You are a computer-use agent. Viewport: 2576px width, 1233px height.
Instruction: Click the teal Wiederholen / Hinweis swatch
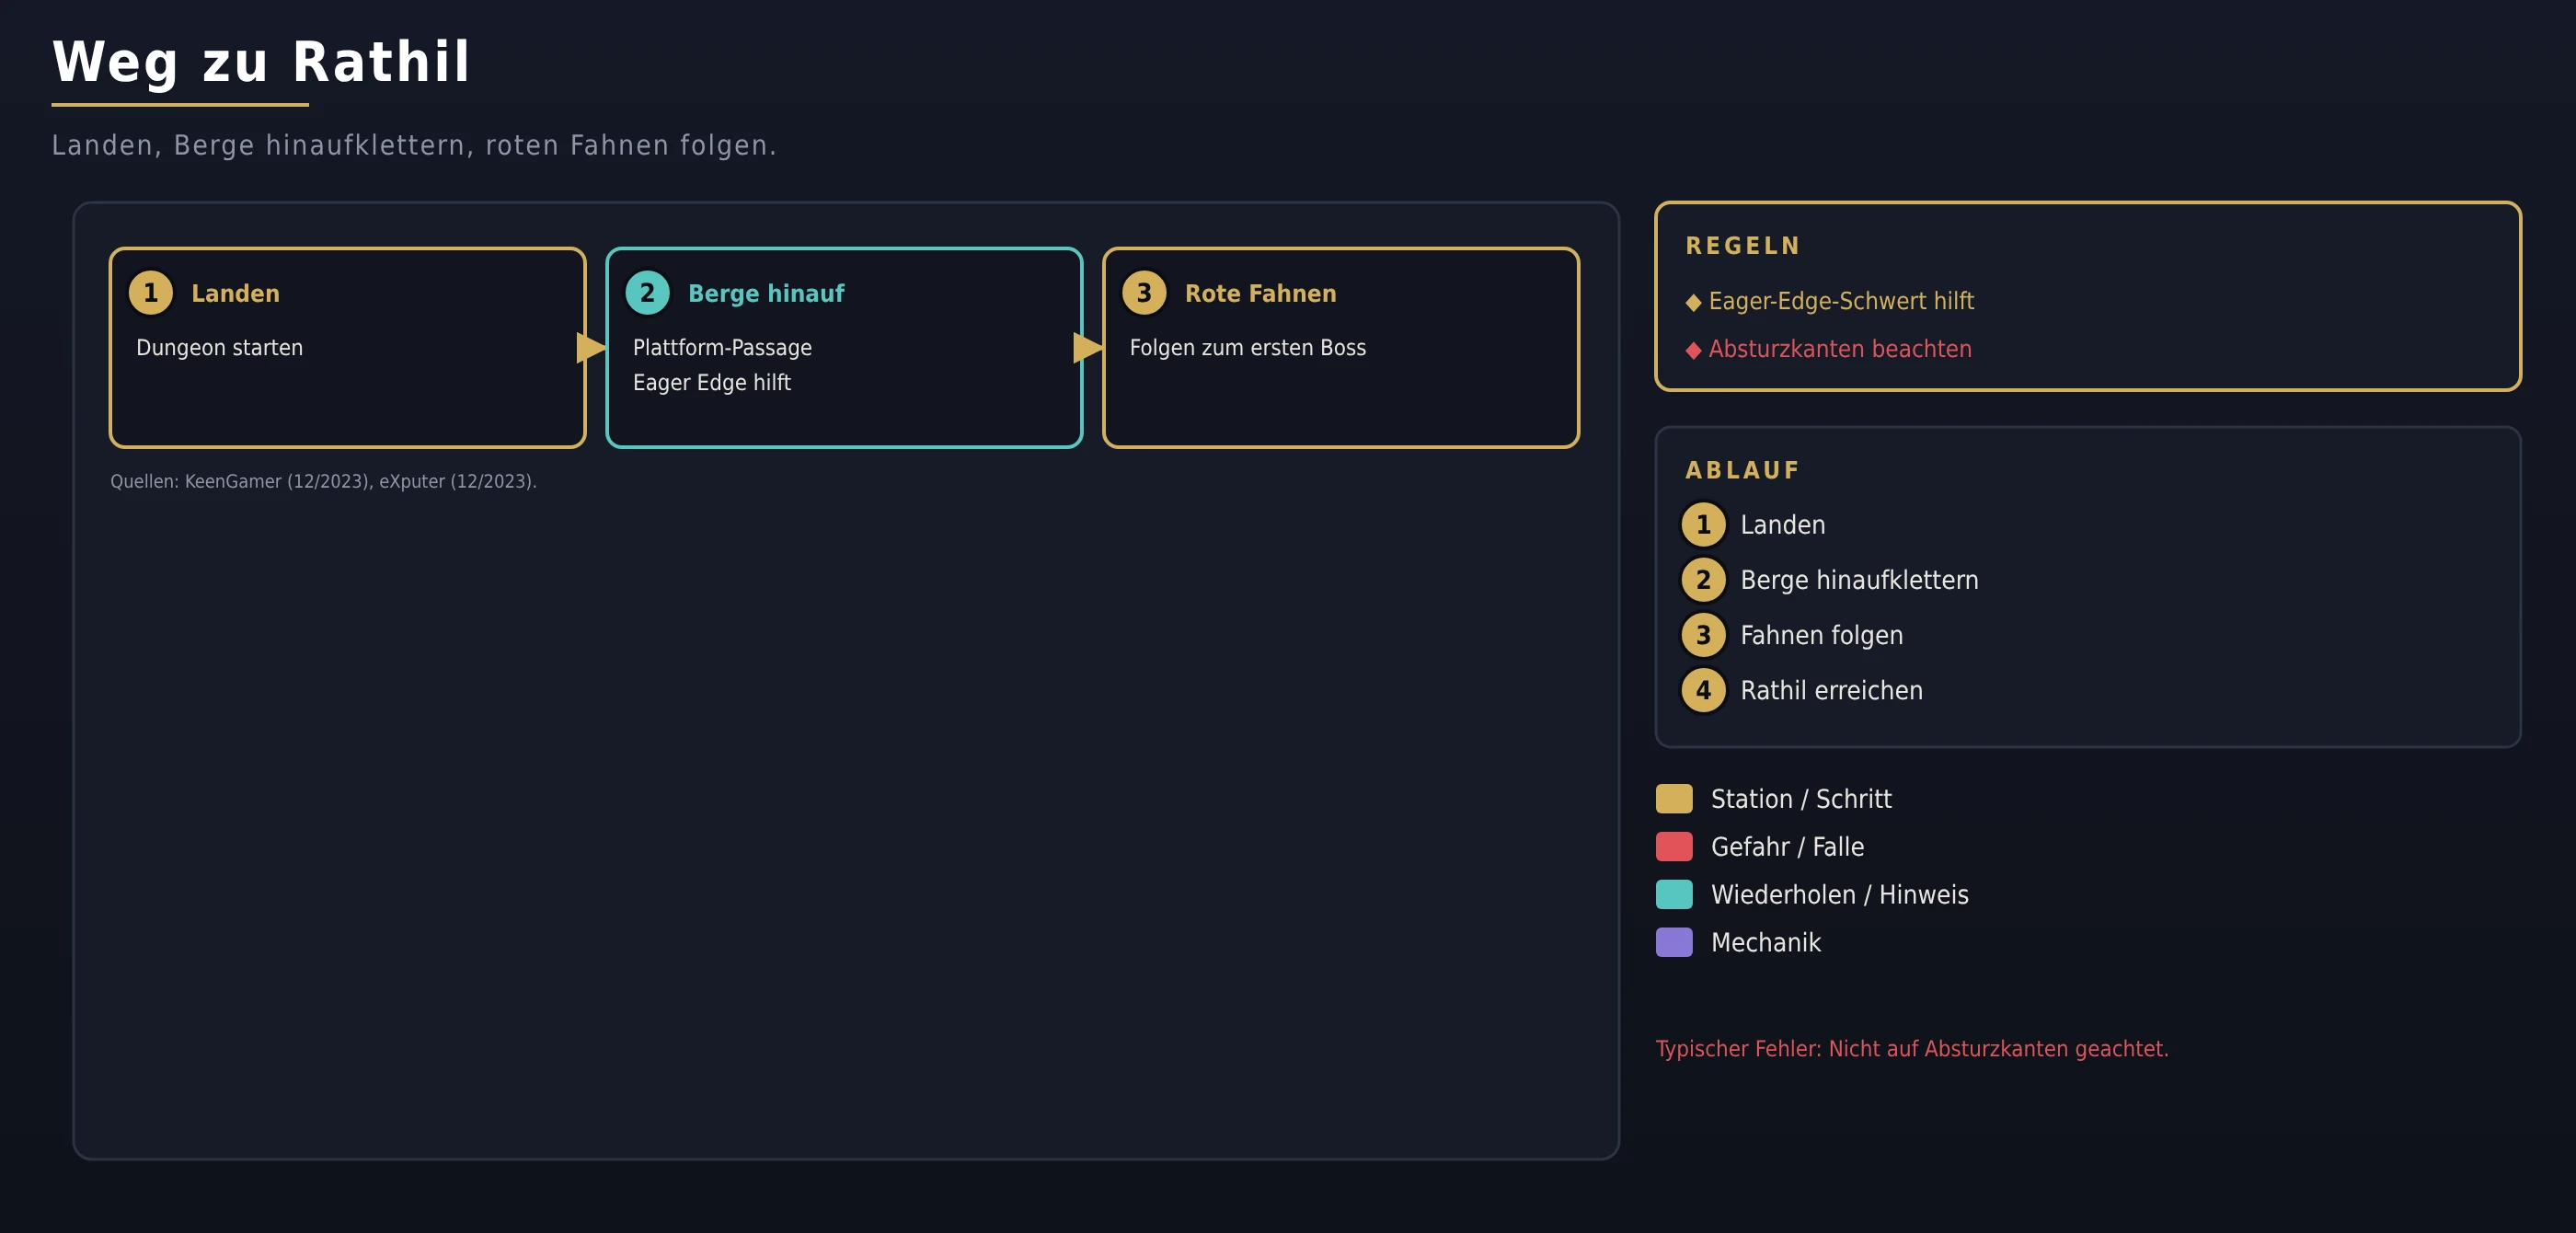pos(1674,895)
